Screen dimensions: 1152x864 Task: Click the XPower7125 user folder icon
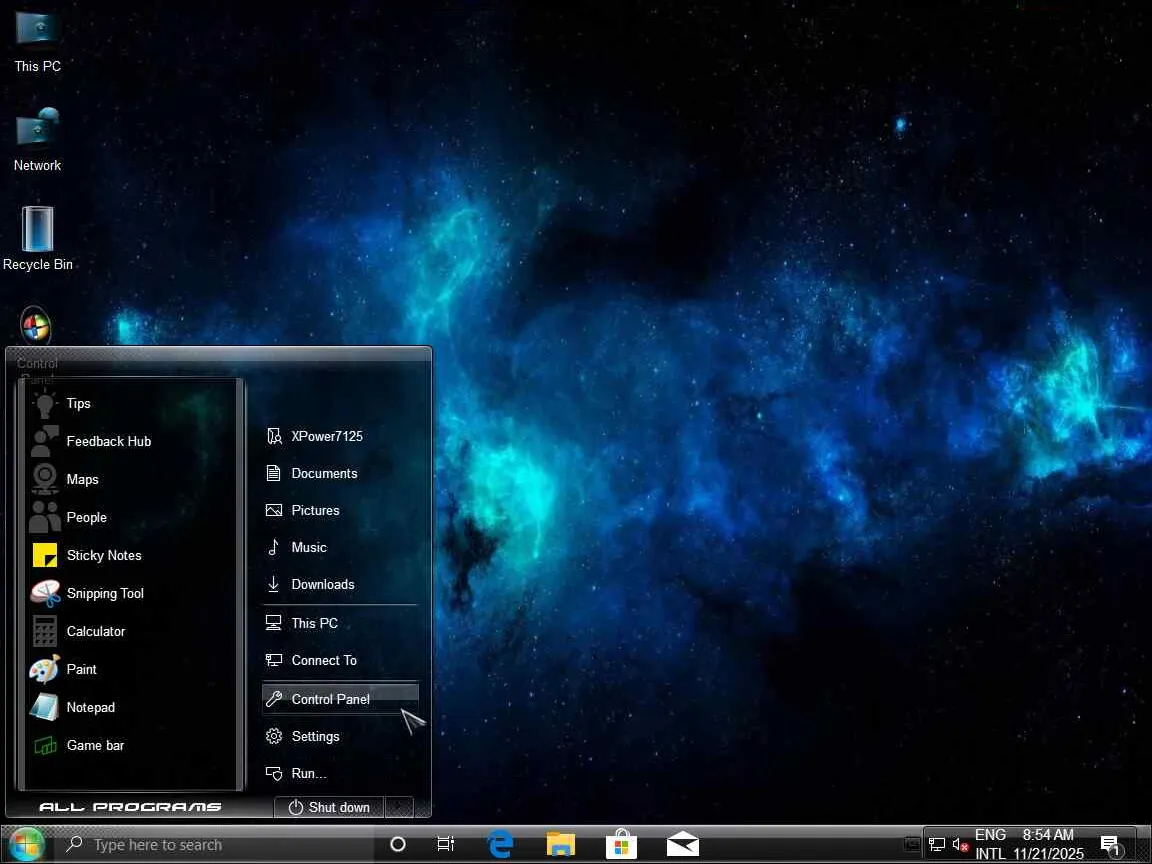pos(274,436)
